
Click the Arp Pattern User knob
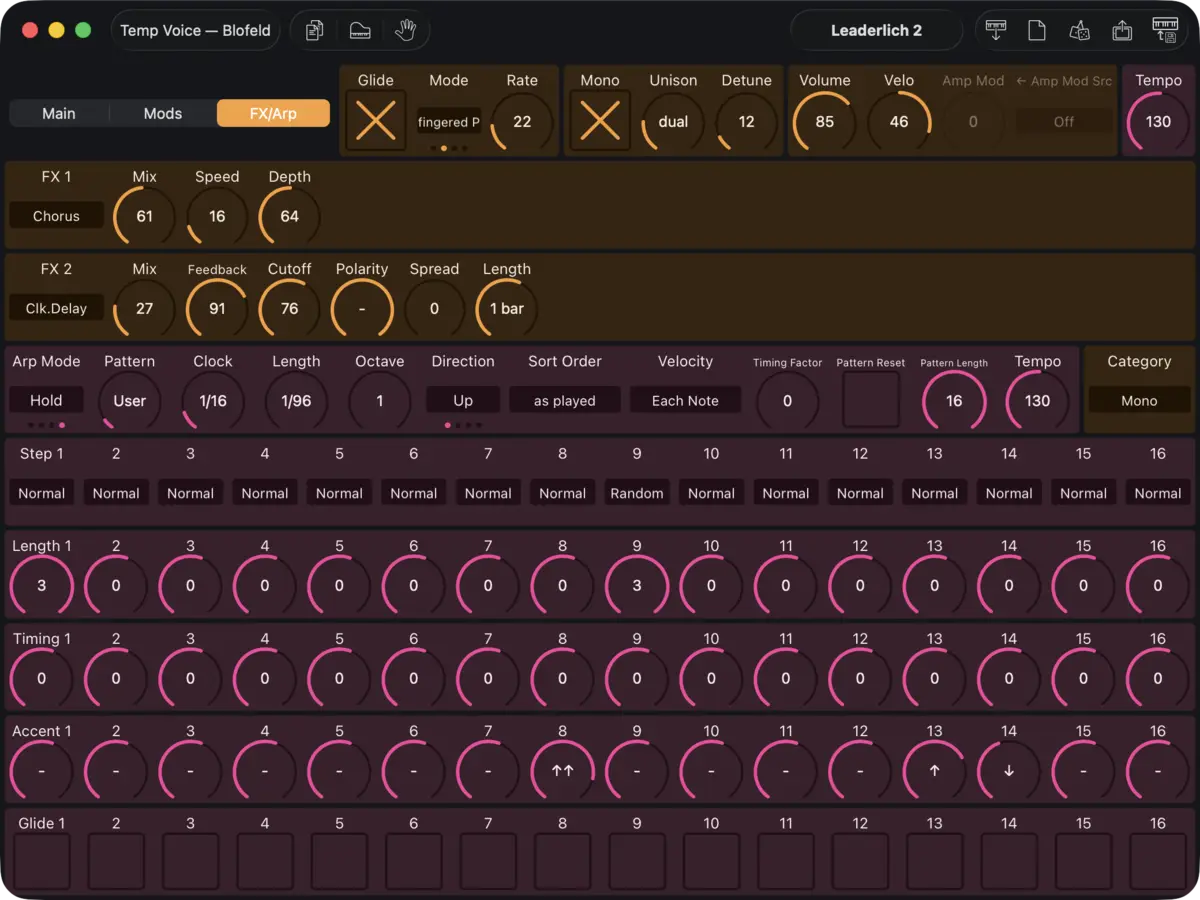pos(130,401)
